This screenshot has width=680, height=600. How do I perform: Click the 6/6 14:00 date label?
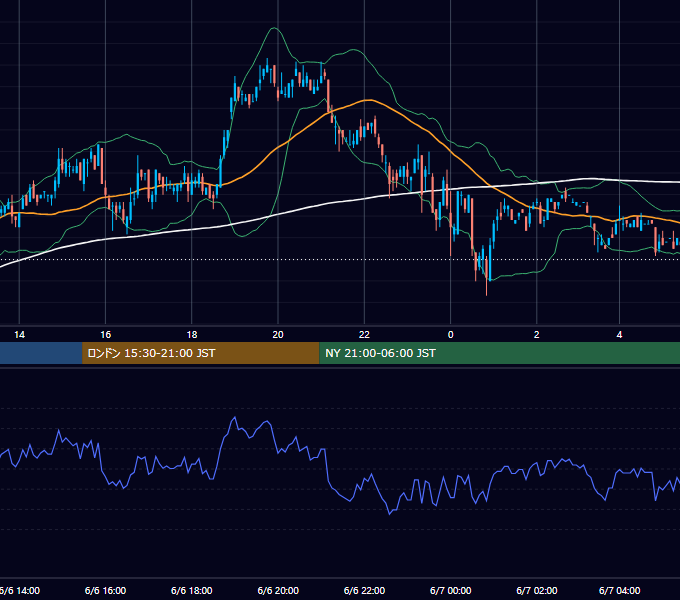[20, 591]
